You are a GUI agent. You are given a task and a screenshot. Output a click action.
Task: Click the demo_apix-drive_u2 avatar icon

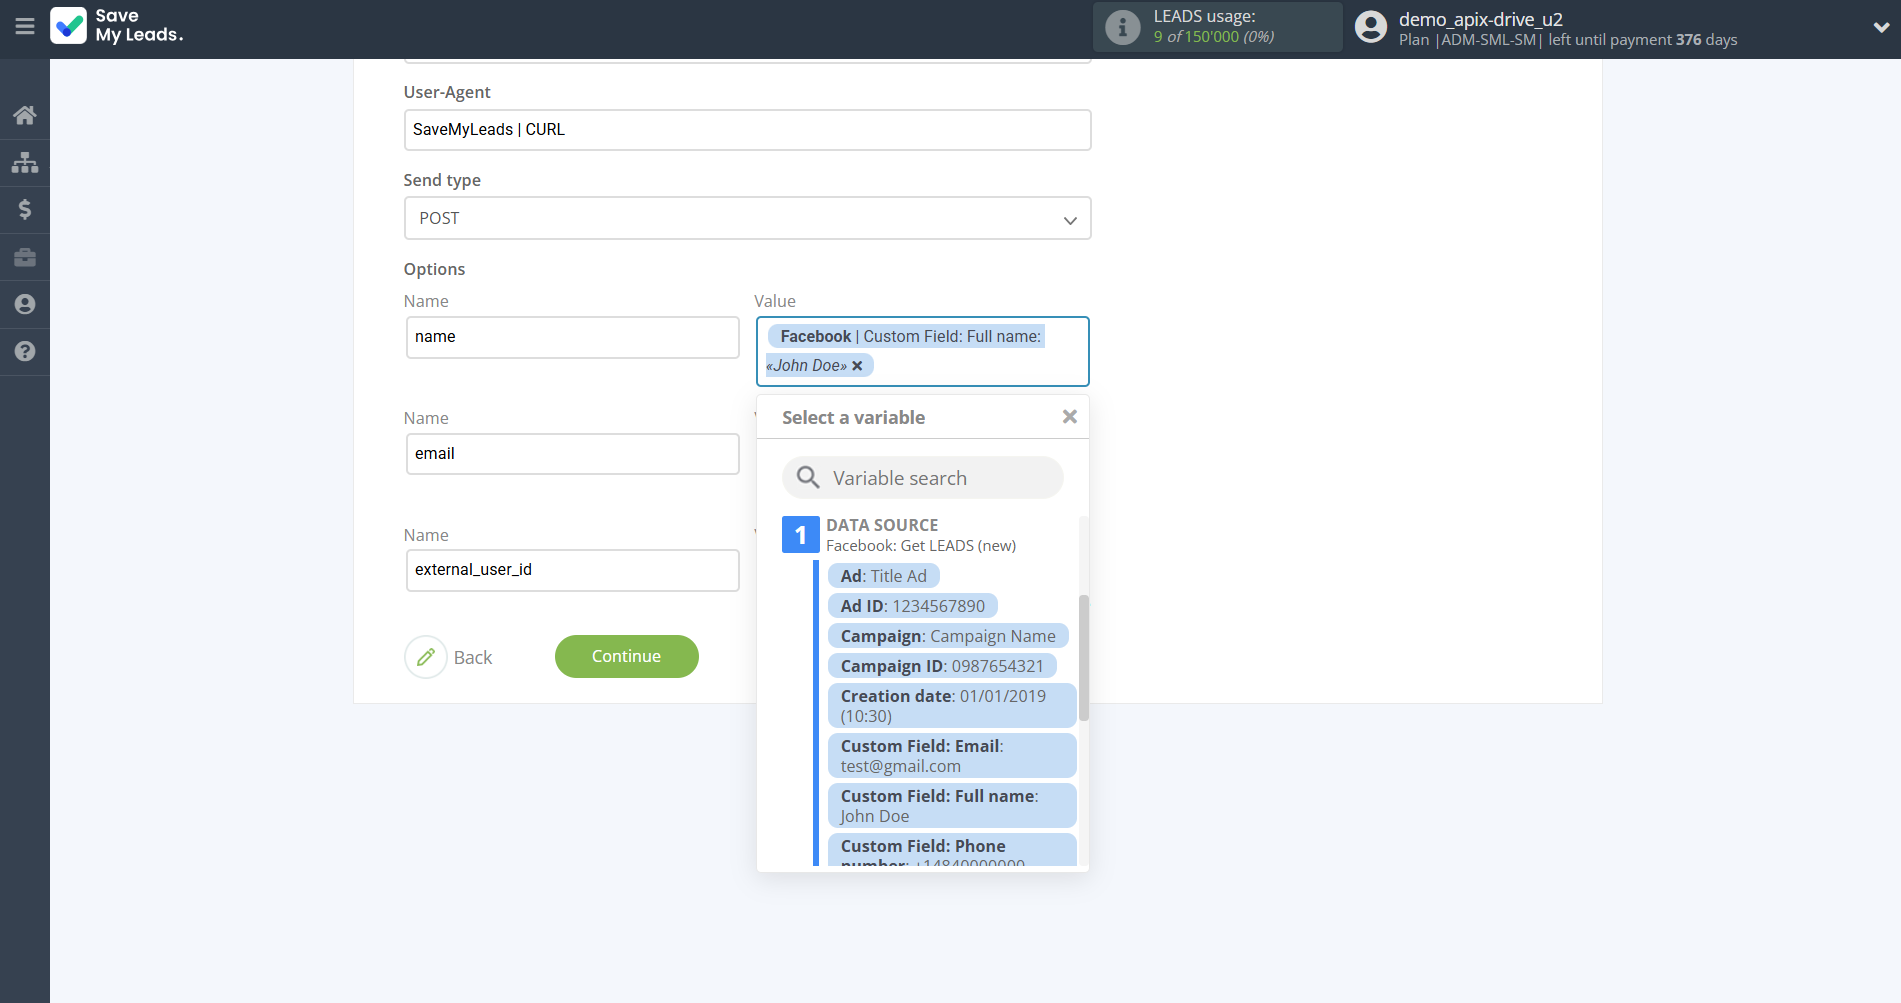[1370, 27]
